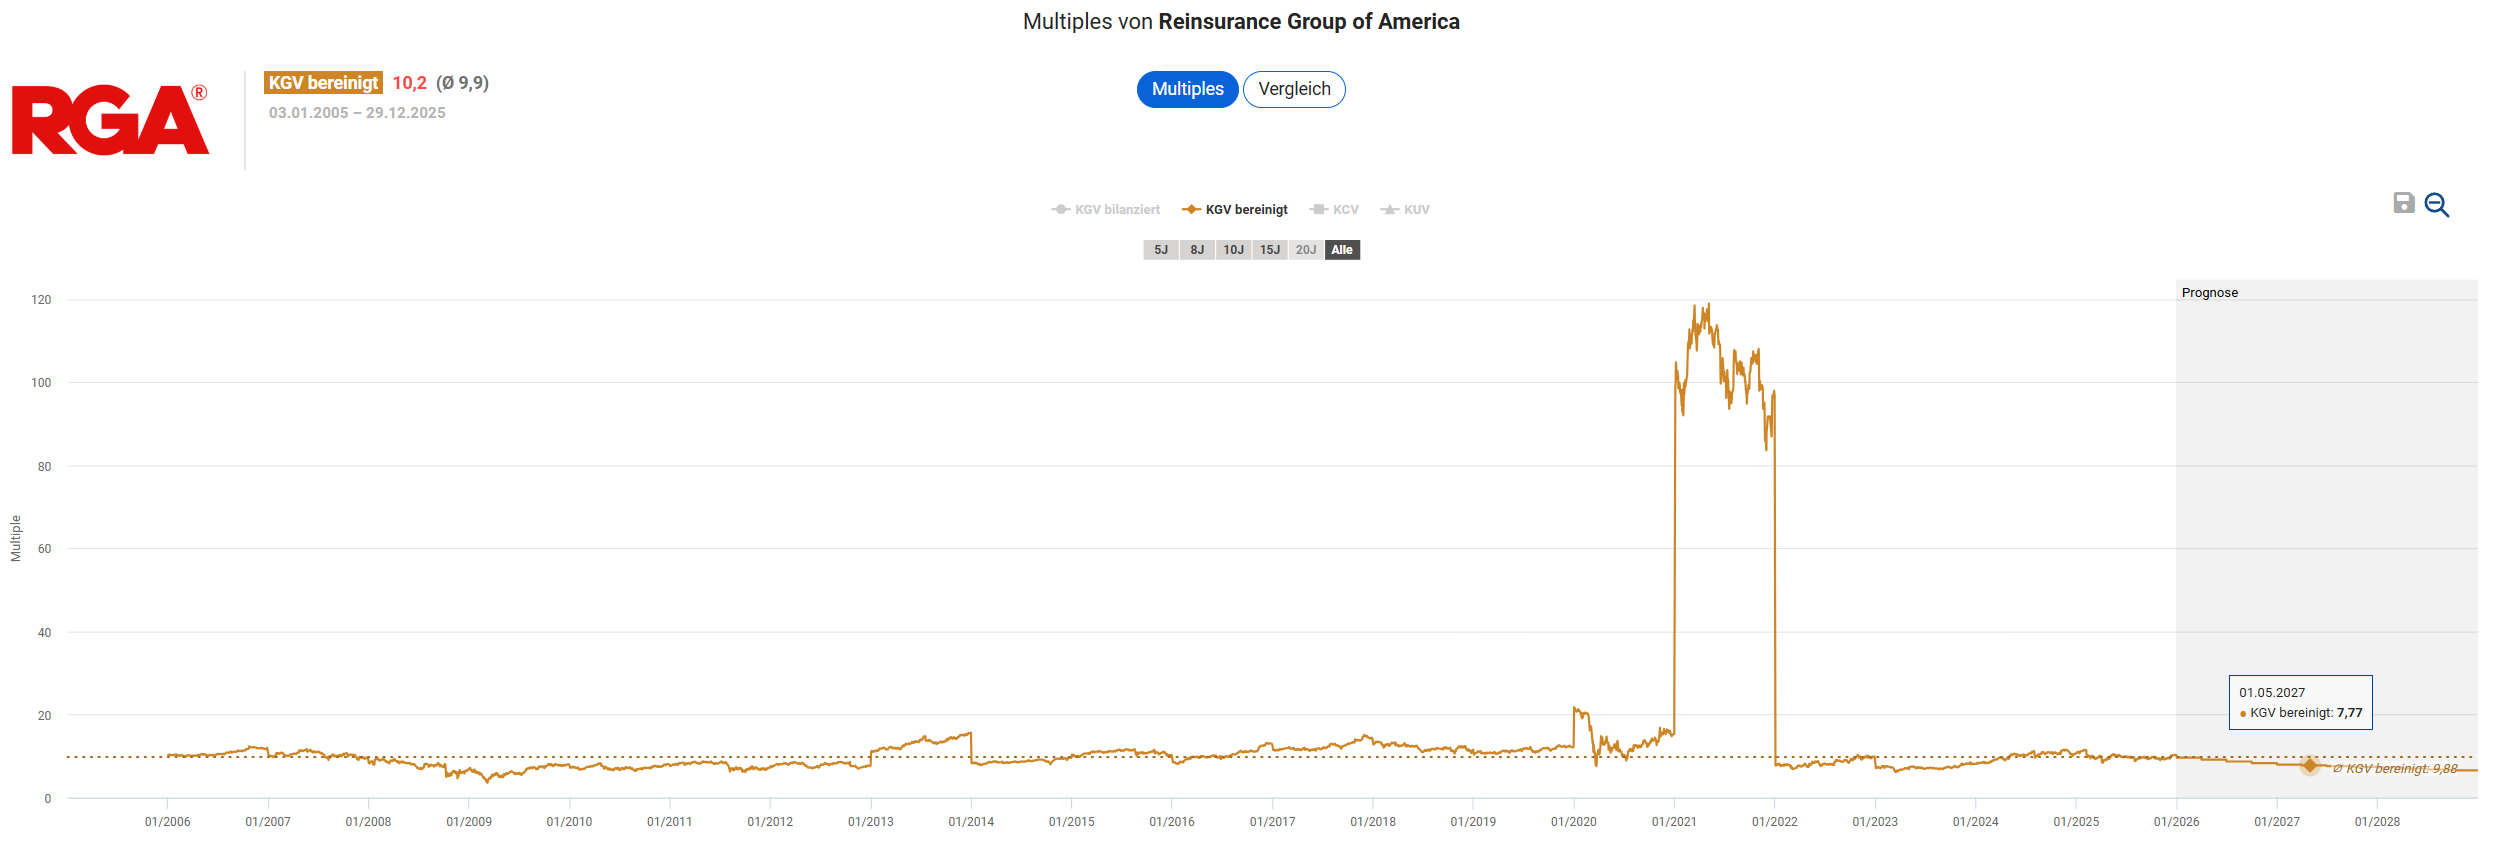Set time range to 8J
The image size is (2502, 847).
(1197, 250)
